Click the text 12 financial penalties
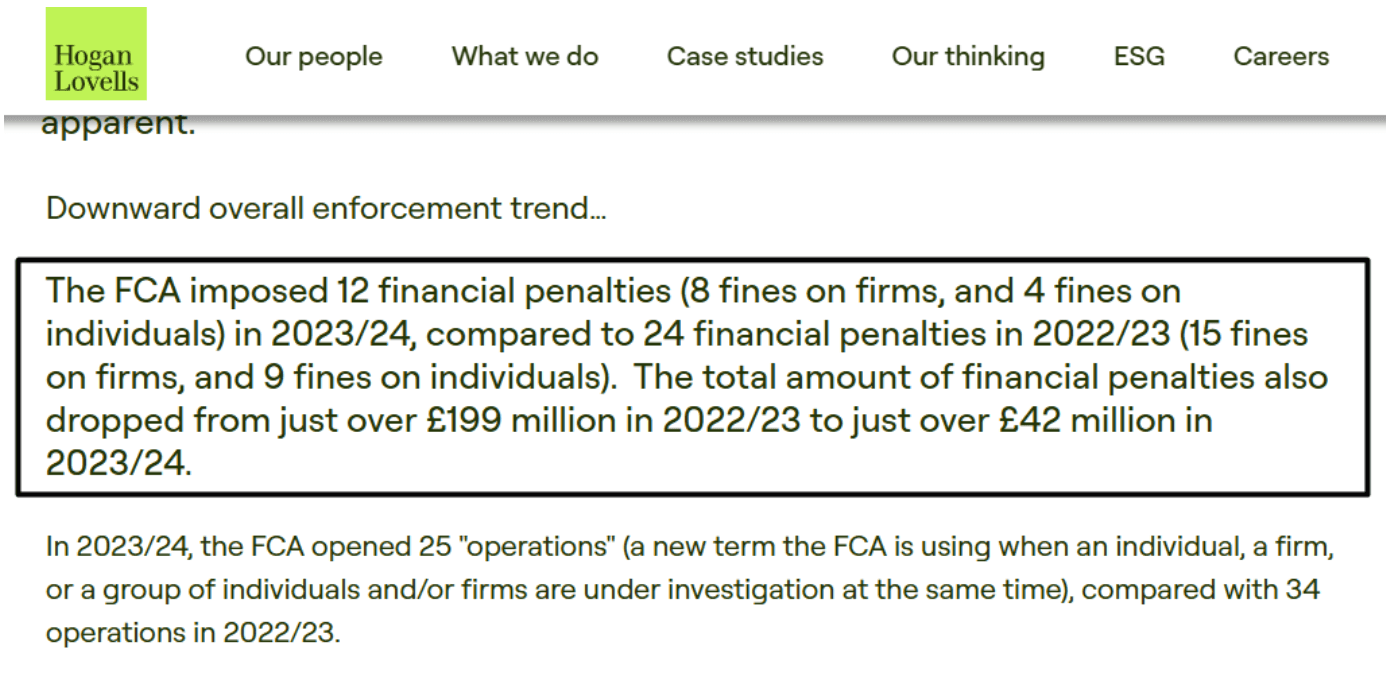Viewport: 1400px width, 676px height. tap(498, 291)
